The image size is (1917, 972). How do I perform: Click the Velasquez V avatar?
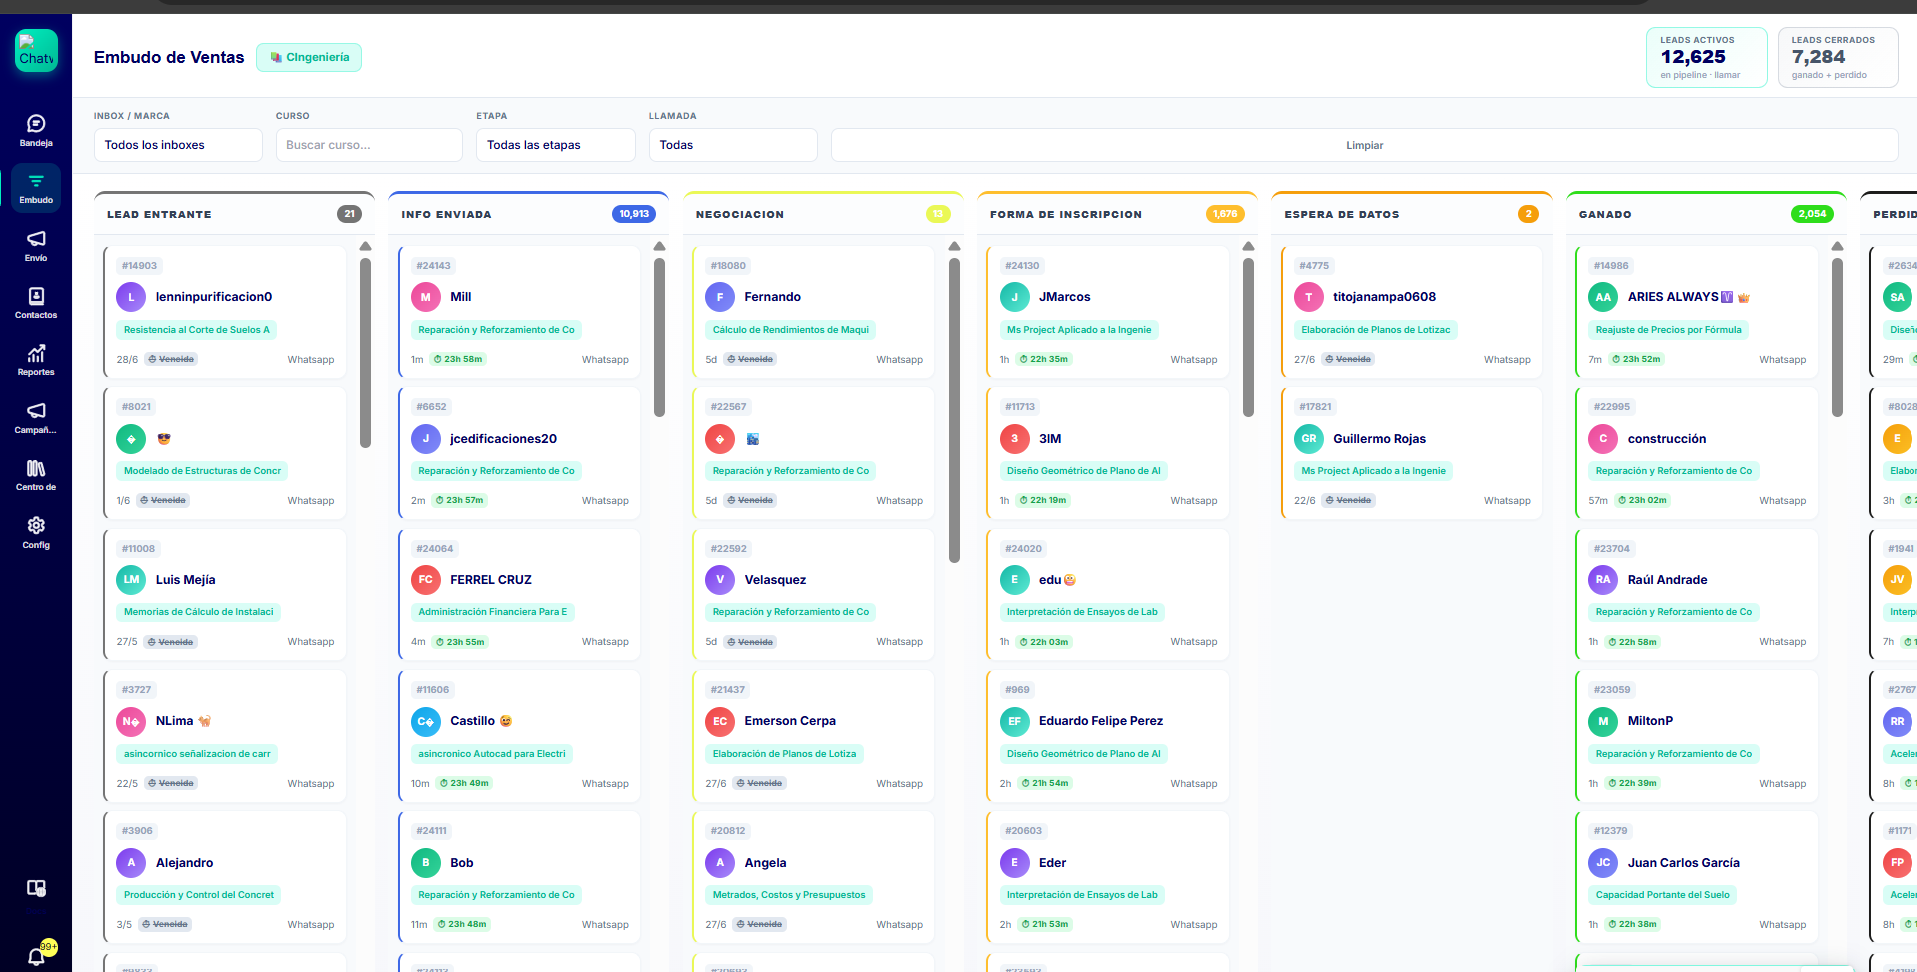point(720,580)
